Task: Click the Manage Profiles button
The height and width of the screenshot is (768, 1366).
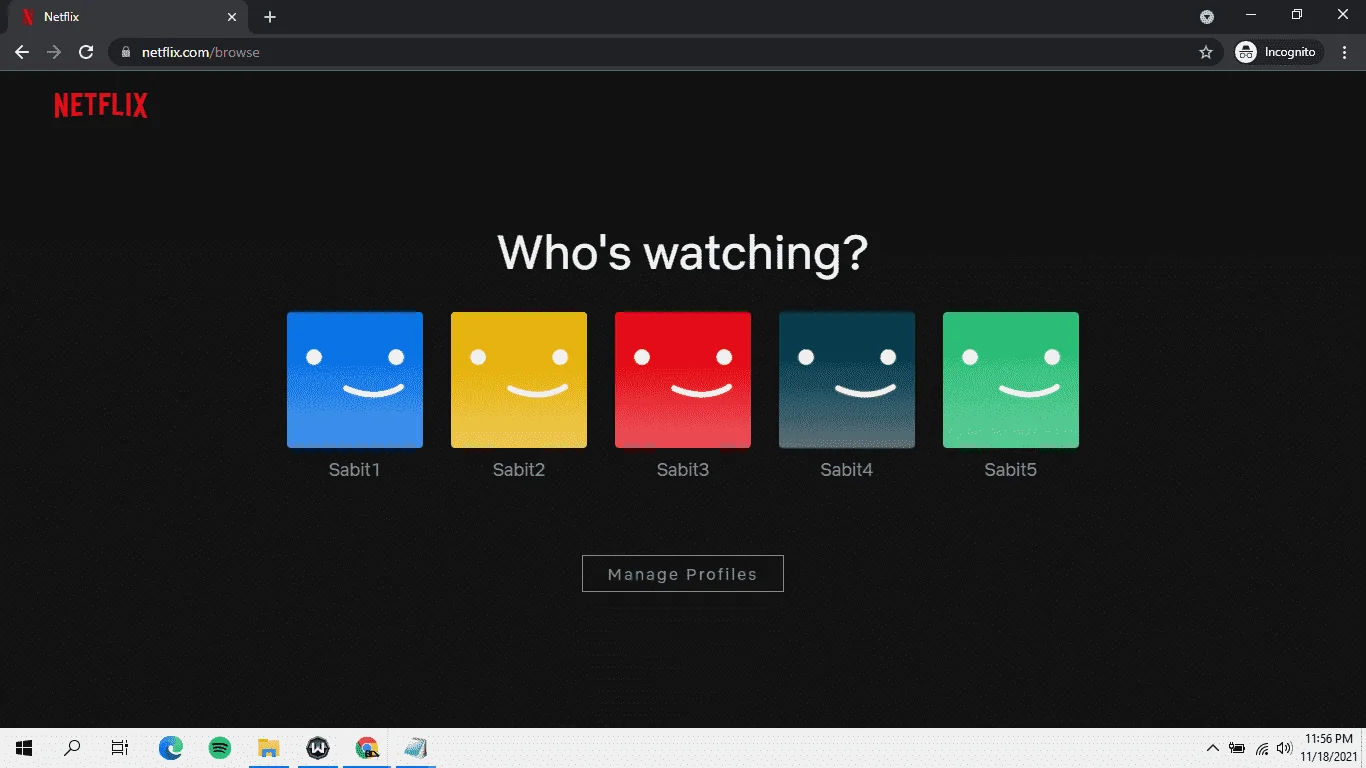Action: 683,574
